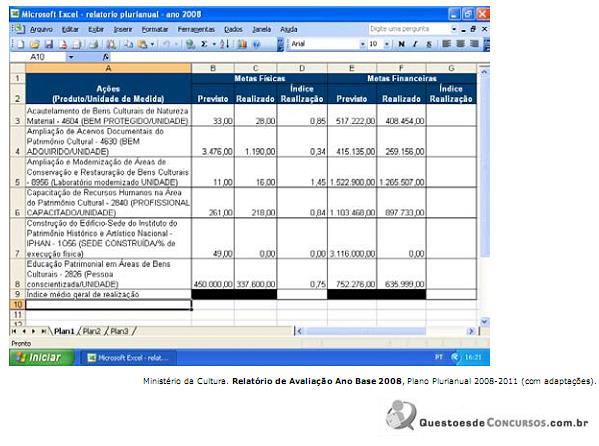Click the fx insert function icon
Image resolution: width=599 pixels, height=446 pixels.
coord(106,57)
